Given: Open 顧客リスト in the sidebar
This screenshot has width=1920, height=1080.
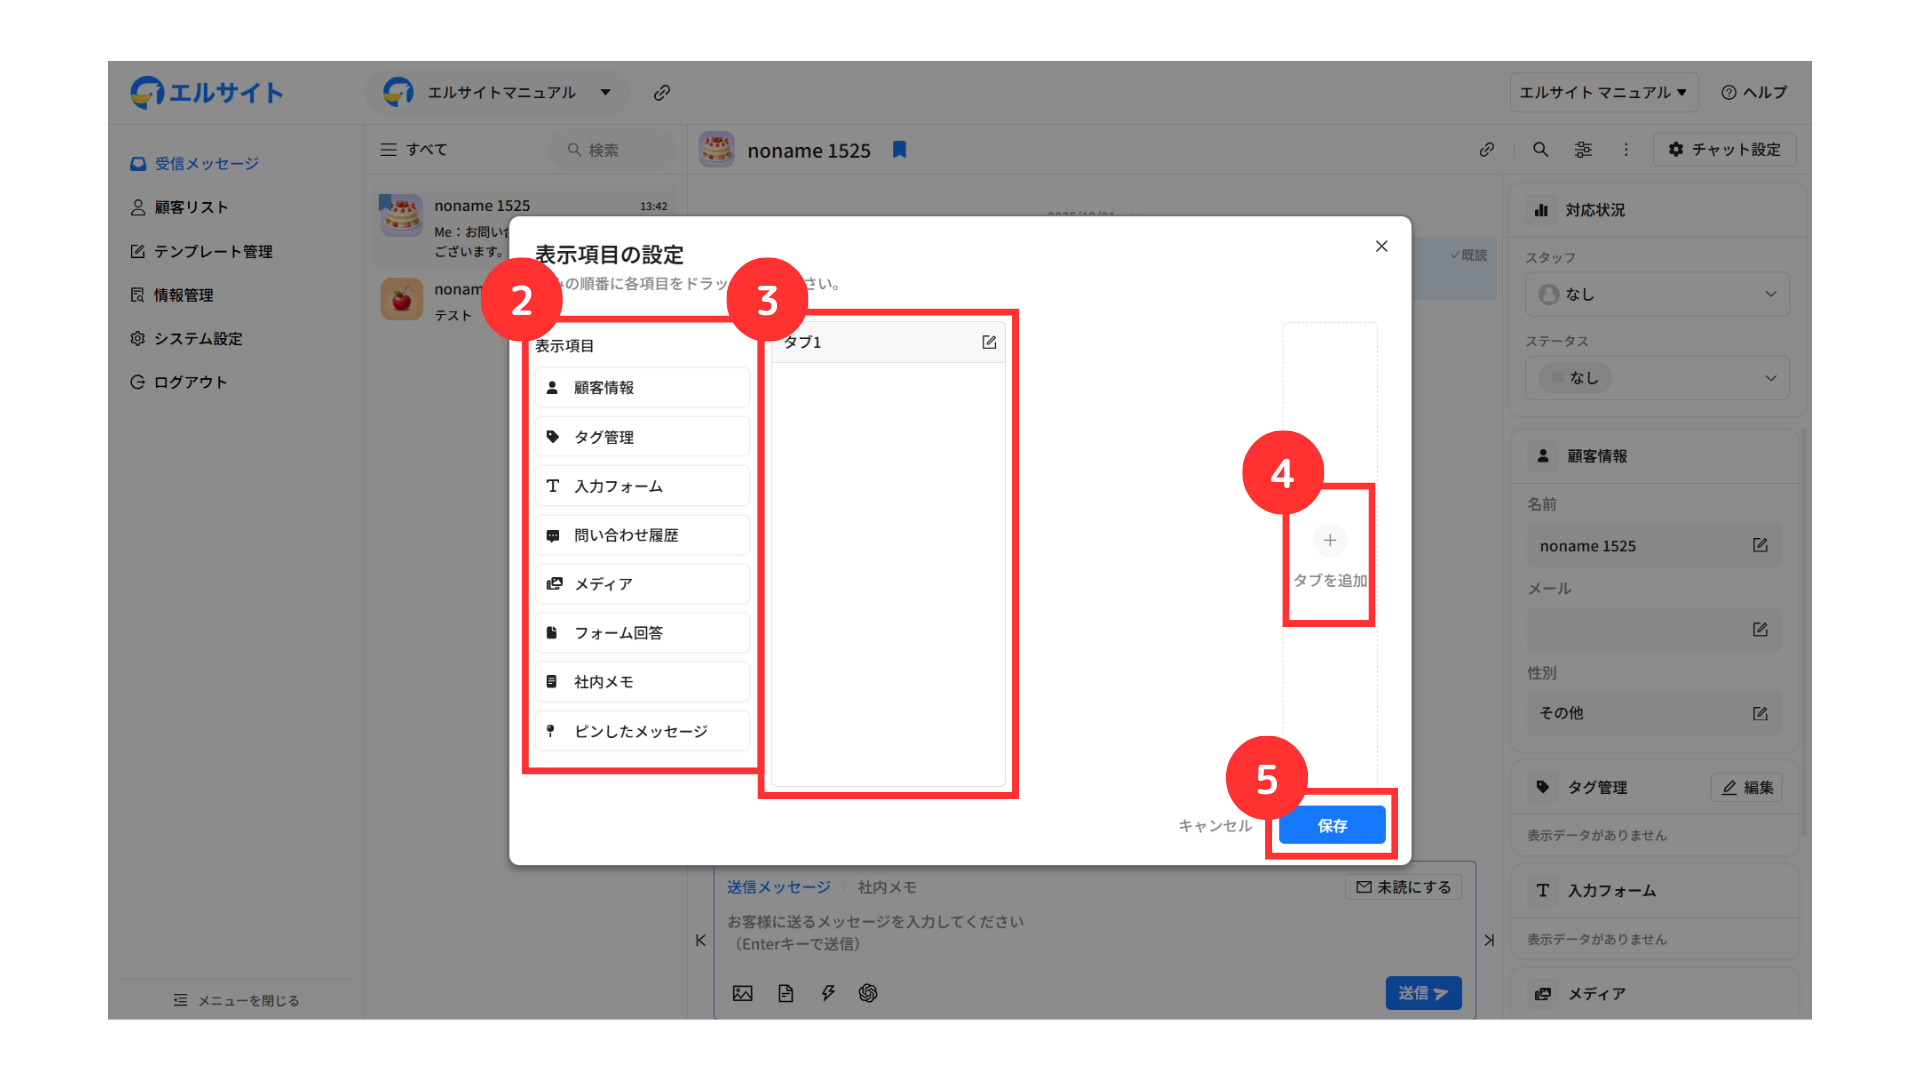Looking at the screenshot, I should 191,207.
